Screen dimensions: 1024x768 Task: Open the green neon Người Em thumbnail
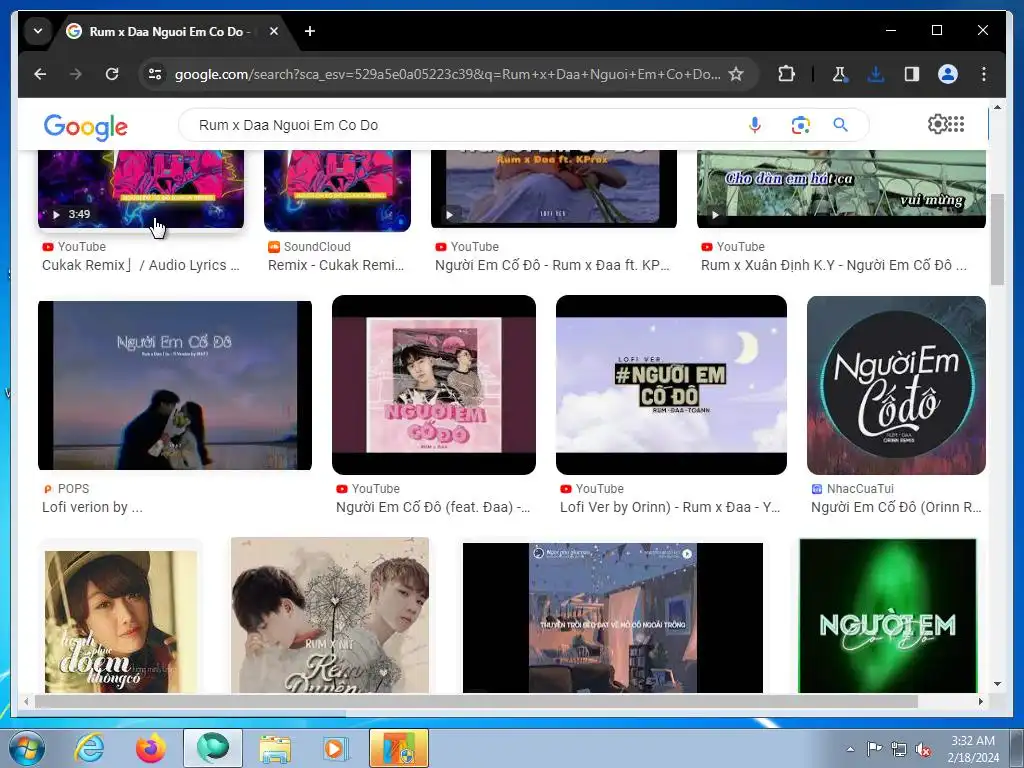[x=888, y=616]
